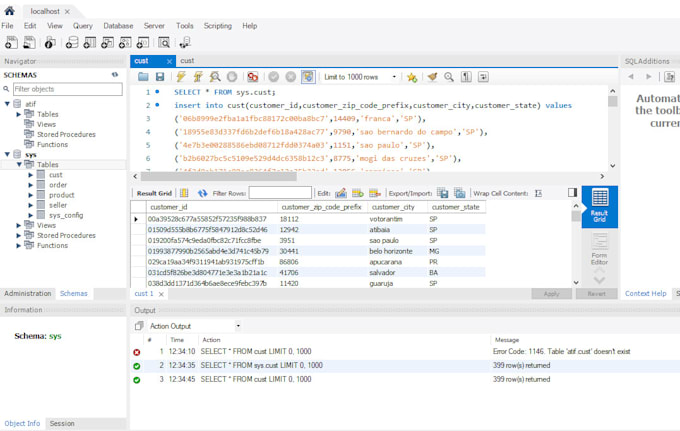Refresh result grid data icon

(x=202, y=193)
